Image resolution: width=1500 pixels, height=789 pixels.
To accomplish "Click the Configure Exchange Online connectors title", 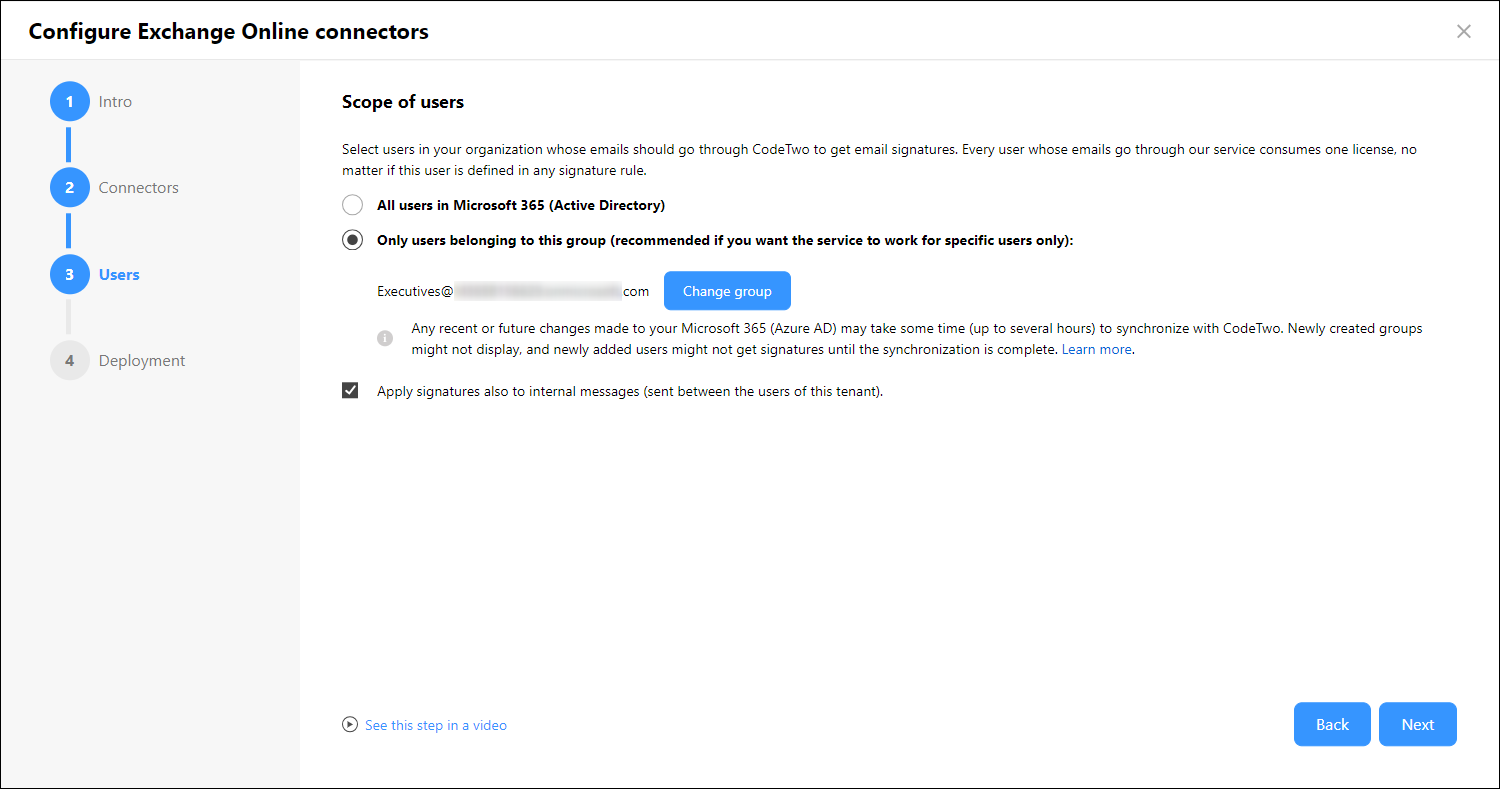I will 229,32.
